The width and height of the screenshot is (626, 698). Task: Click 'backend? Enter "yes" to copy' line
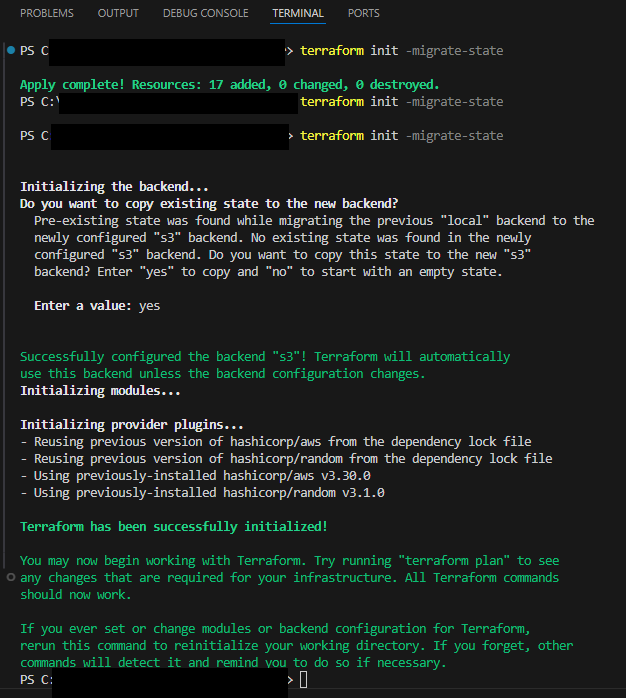(268, 272)
